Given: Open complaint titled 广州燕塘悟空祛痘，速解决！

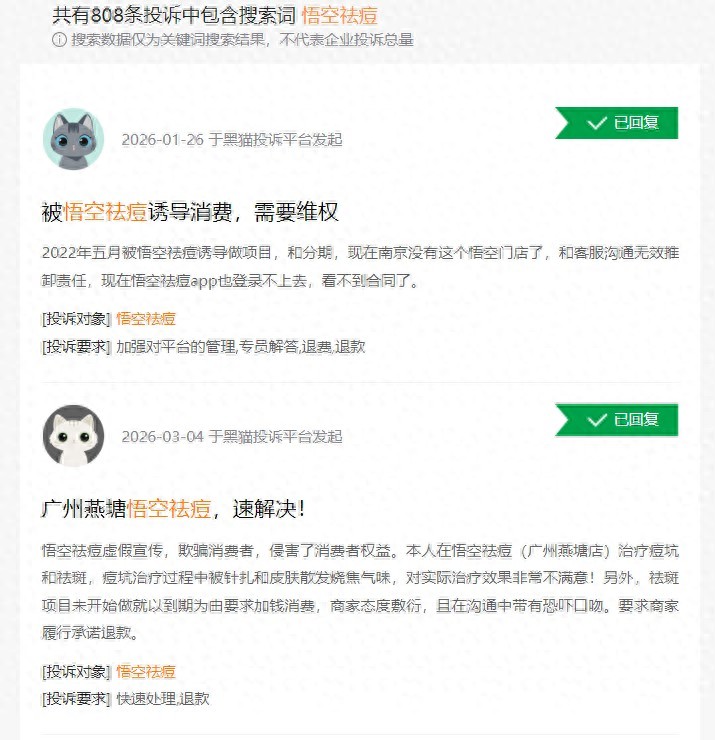Looking at the screenshot, I should 173,509.
